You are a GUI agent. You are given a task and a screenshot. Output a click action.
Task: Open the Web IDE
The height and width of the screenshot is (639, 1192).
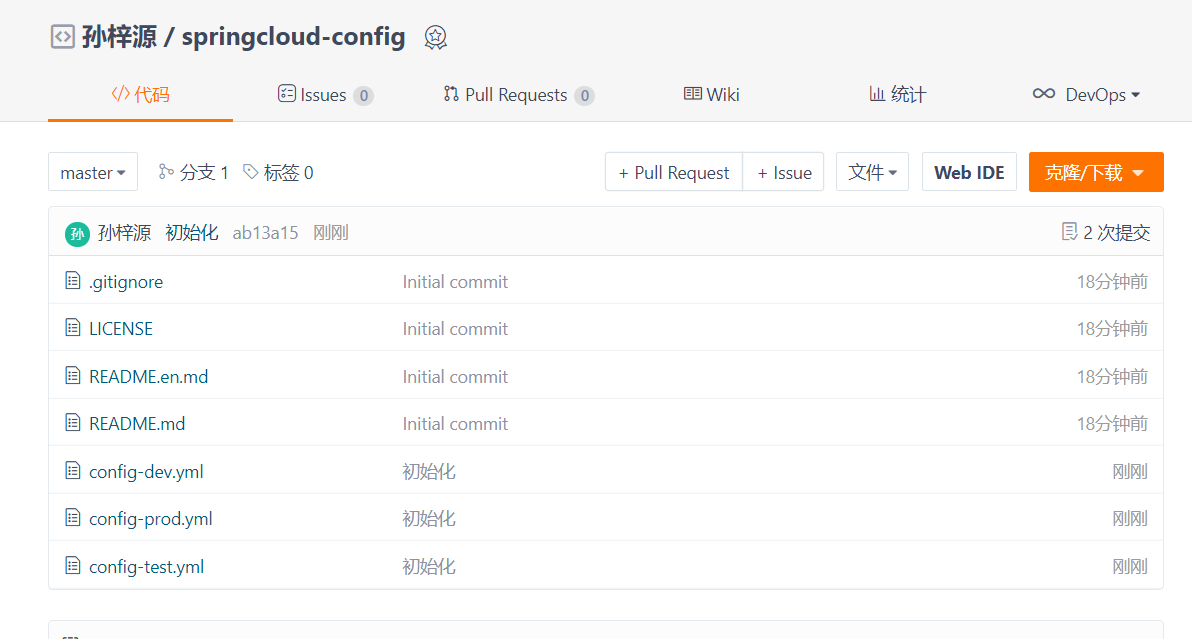969,172
